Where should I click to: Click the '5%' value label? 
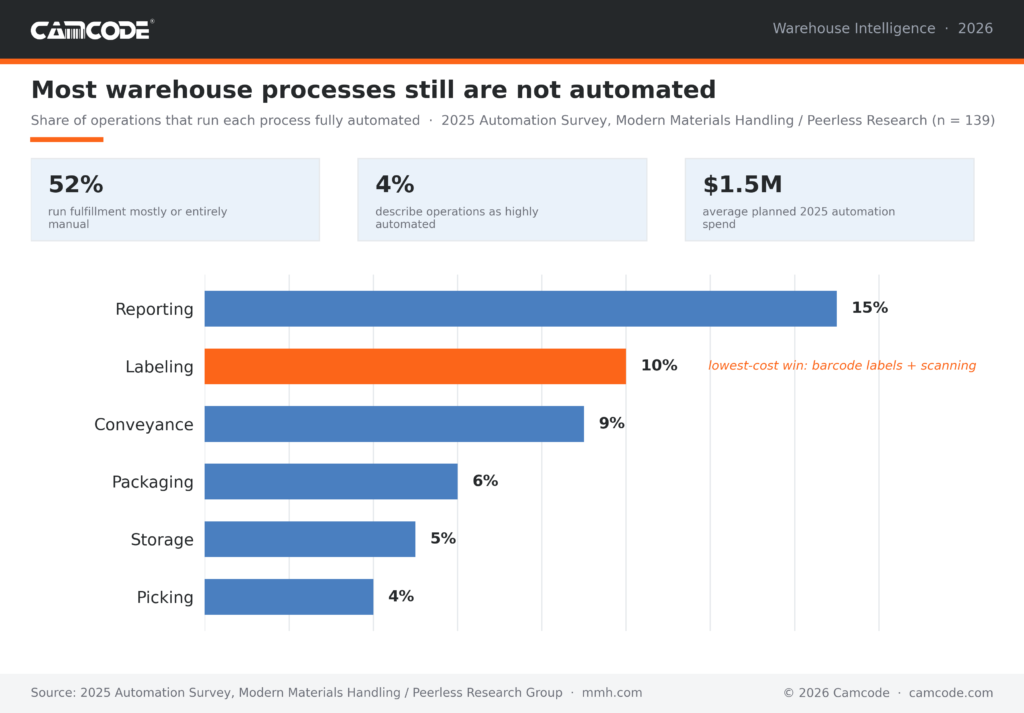(x=443, y=538)
